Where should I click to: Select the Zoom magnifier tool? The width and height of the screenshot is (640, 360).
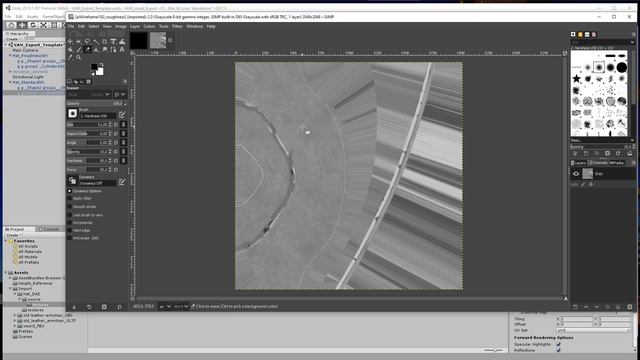point(79,58)
